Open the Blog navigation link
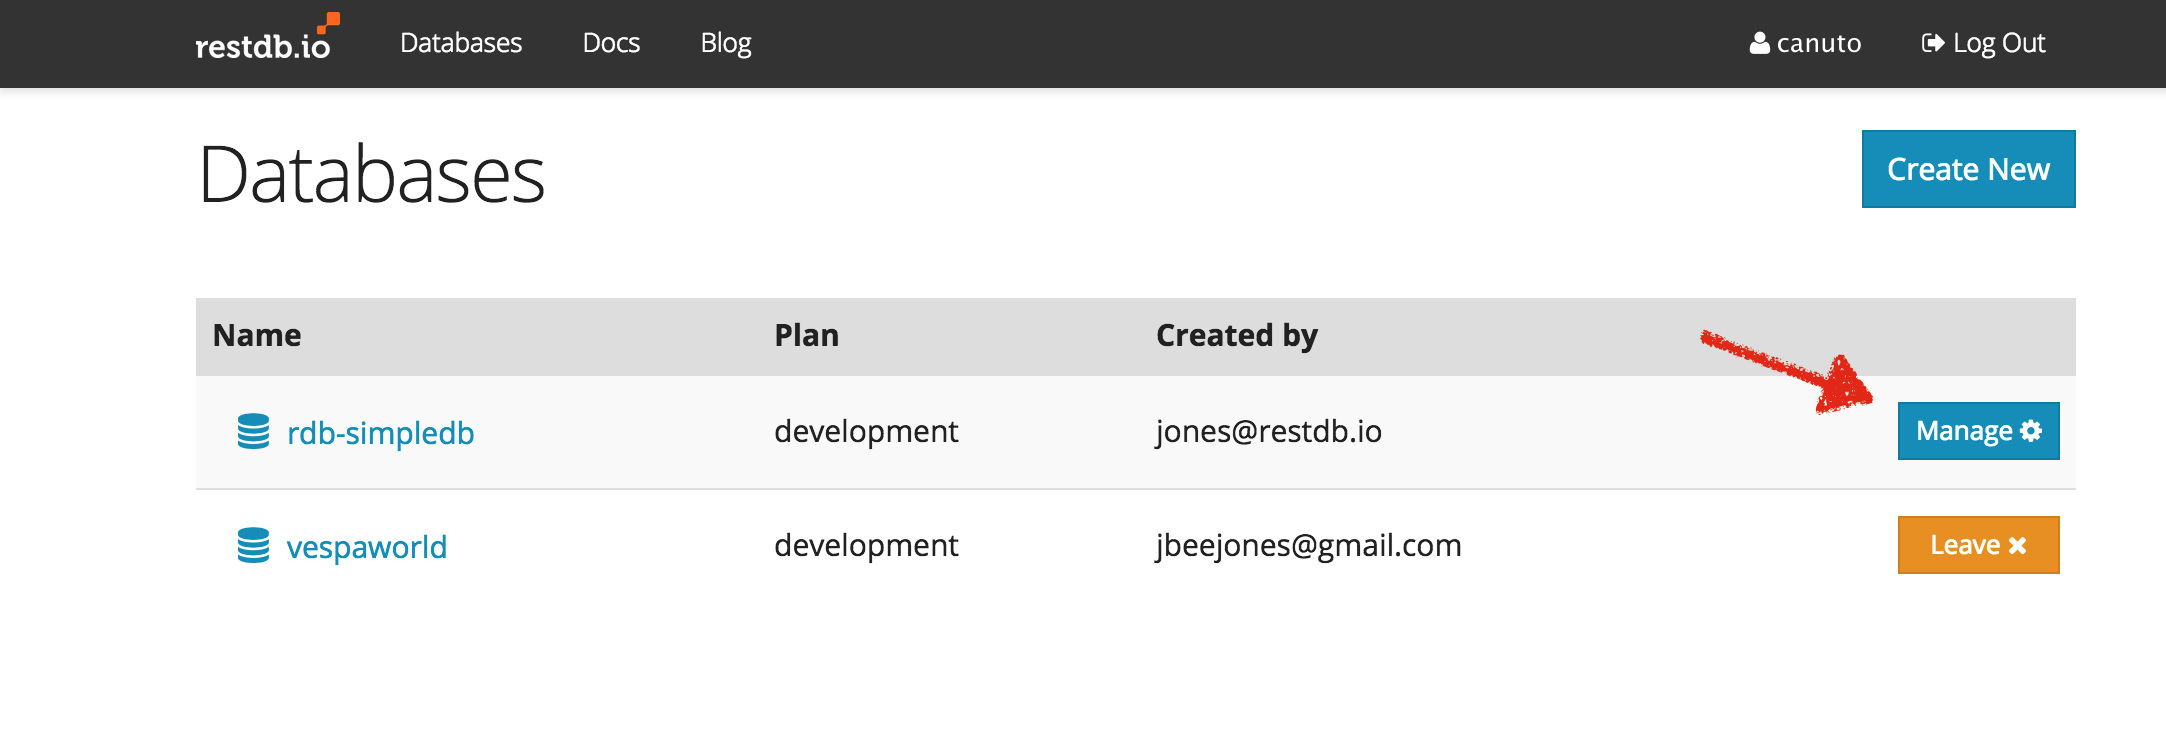 coord(726,43)
